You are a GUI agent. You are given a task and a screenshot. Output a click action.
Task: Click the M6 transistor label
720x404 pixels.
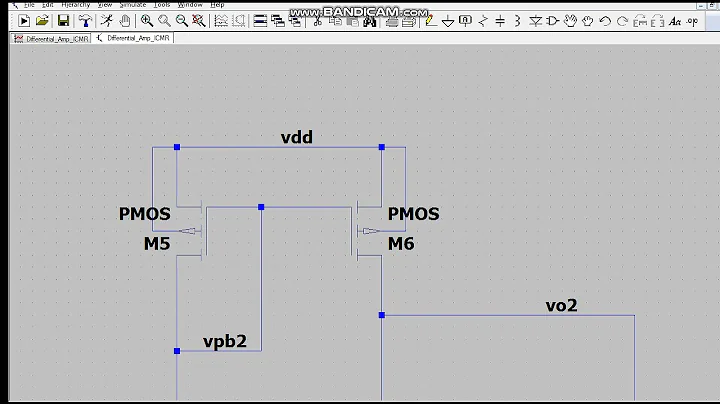[x=401, y=243]
